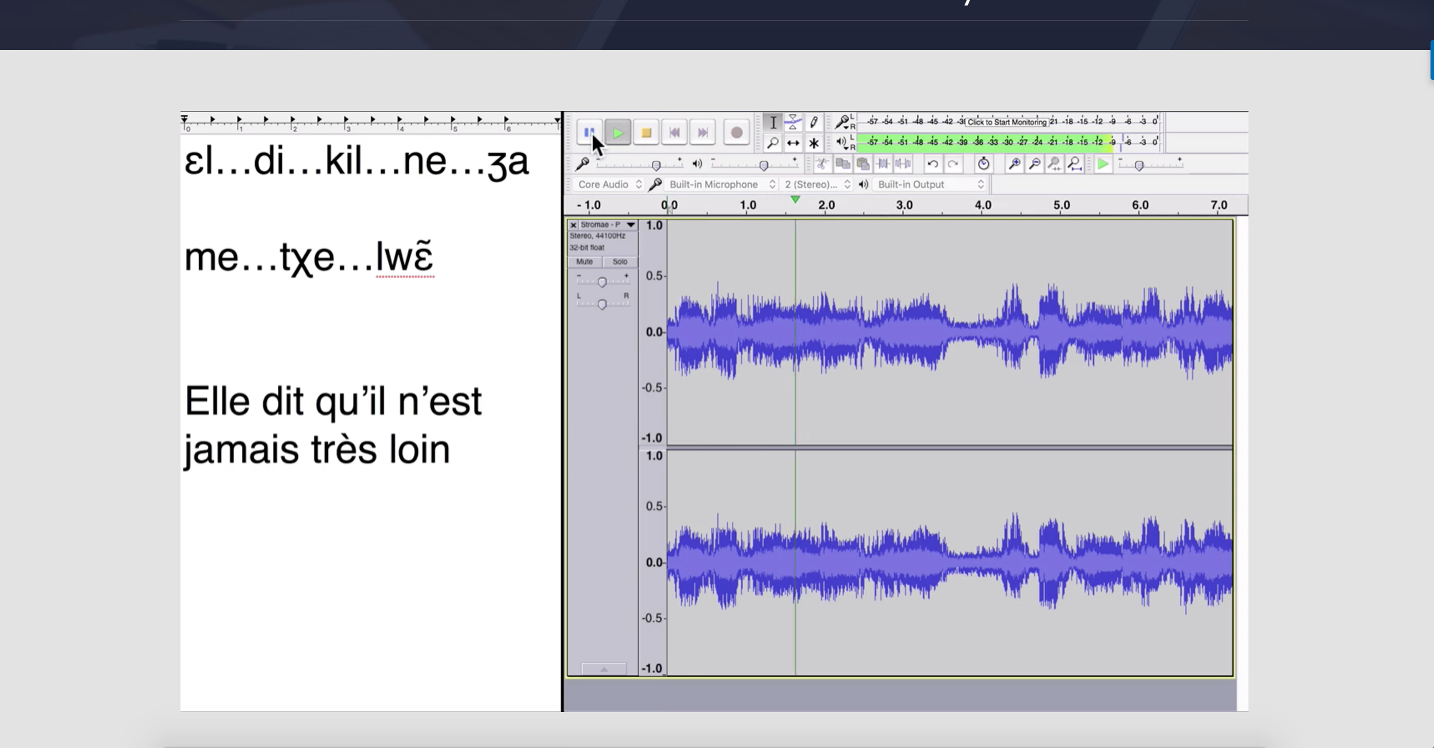1434x748 pixels.
Task: Click the Fit Project zoom icon
Action: 1074,164
